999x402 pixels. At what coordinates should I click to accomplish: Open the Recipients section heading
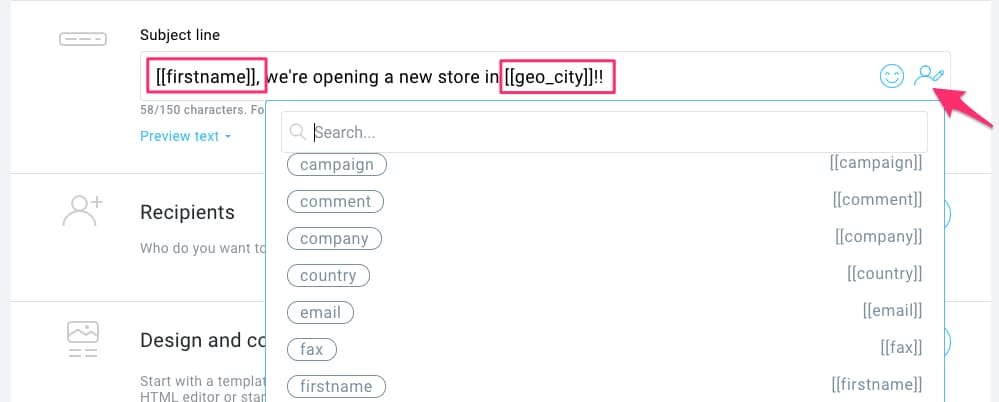(x=187, y=212)
